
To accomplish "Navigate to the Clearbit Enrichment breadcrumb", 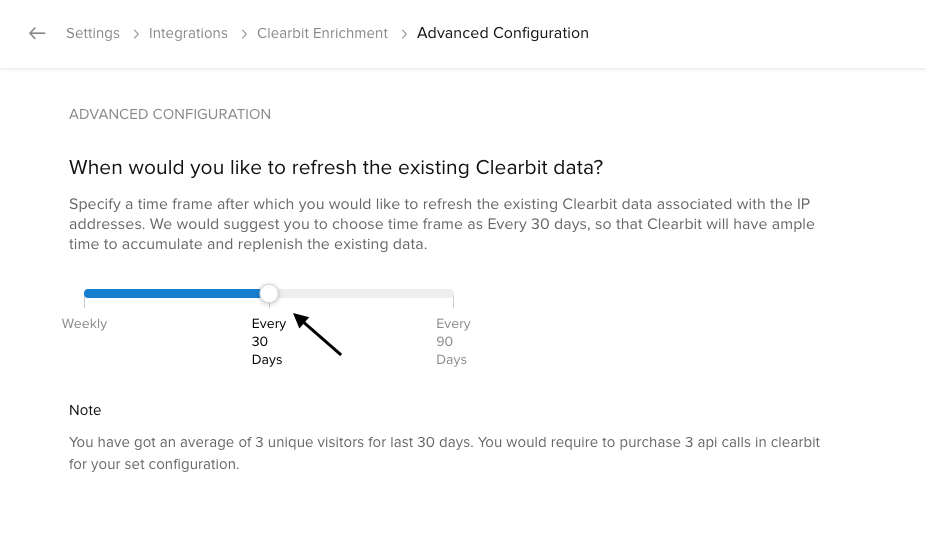I will pos(322,33).
